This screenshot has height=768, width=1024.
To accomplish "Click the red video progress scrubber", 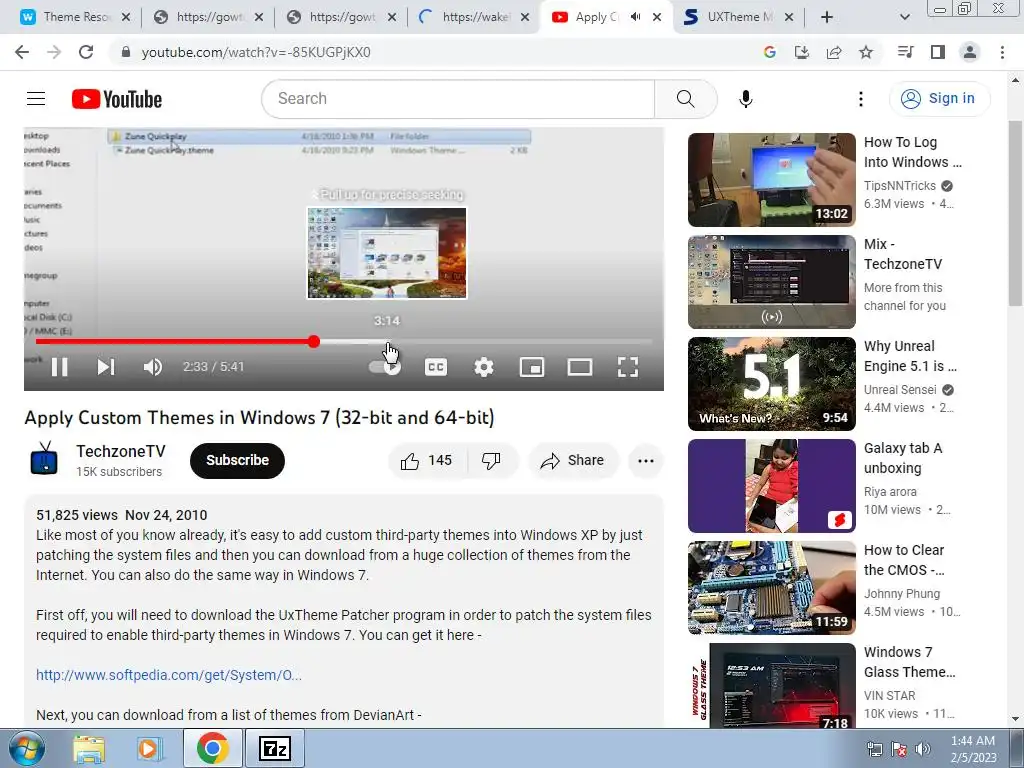I will [314, 341].
